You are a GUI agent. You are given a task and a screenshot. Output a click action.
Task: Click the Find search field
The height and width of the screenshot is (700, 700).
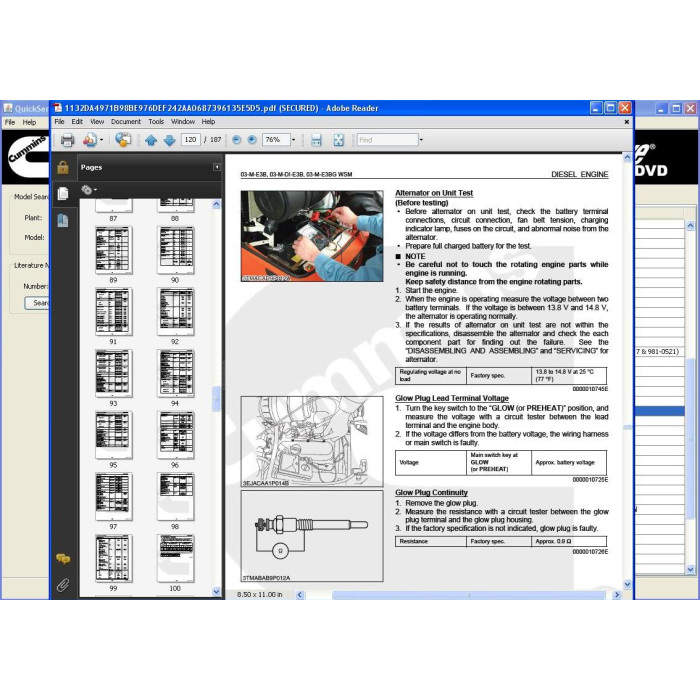tap(388, 140)
